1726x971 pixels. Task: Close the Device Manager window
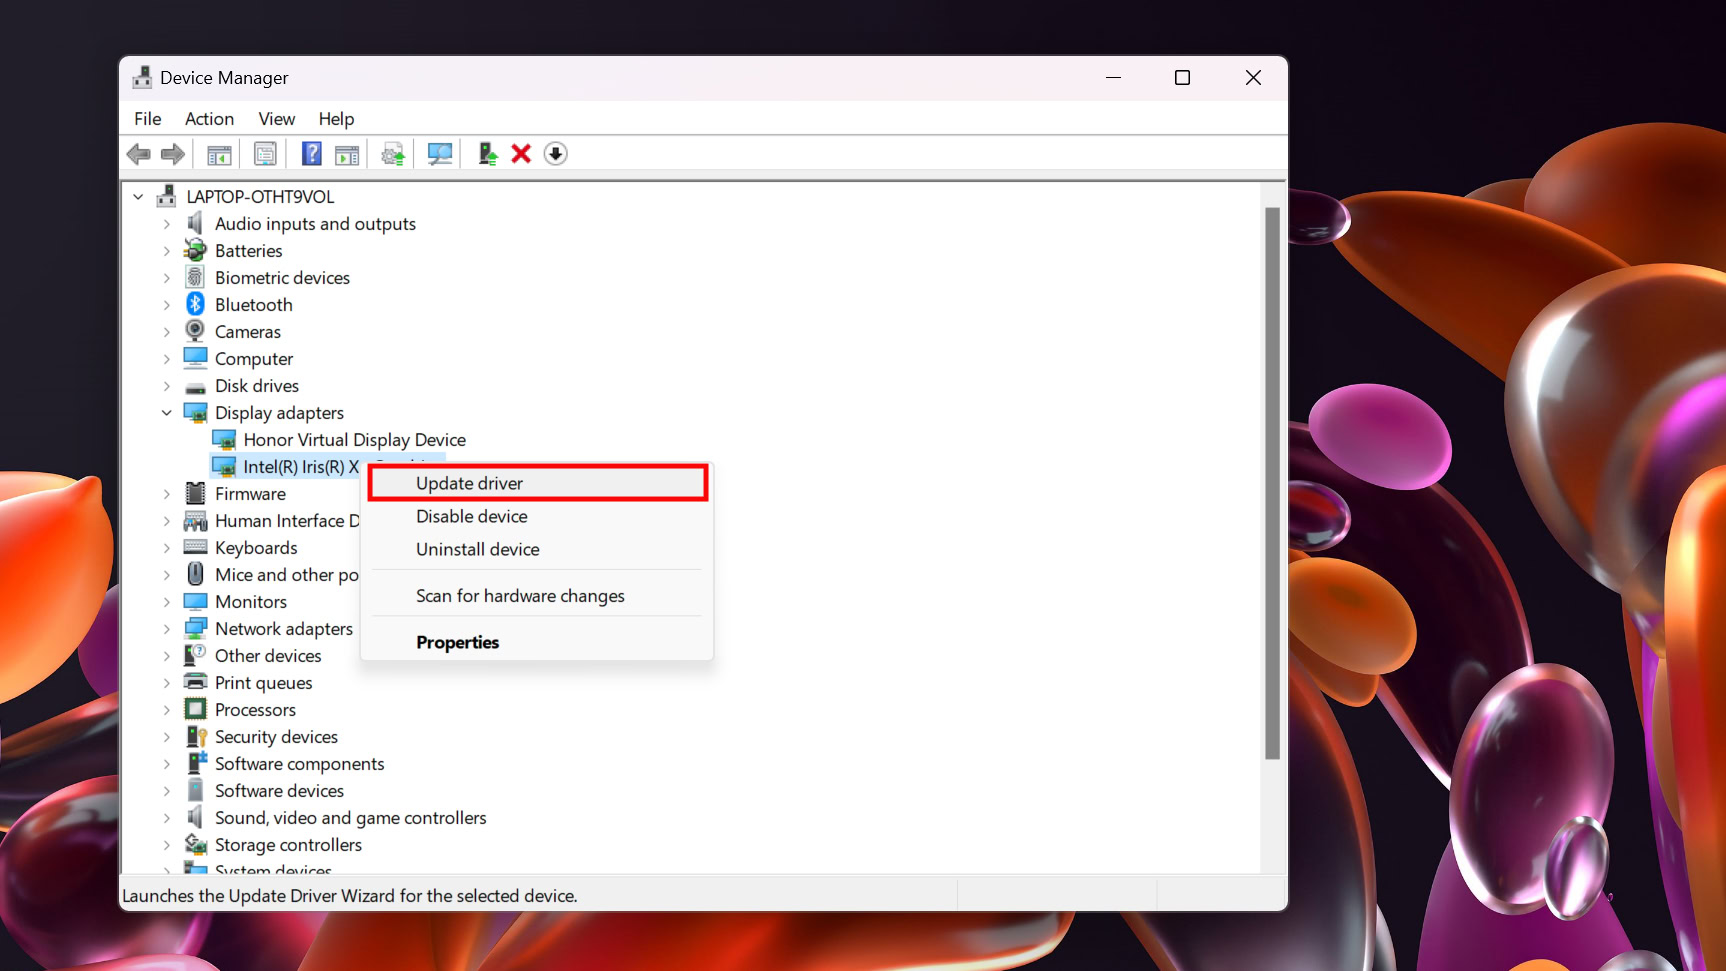(1253, 78)
